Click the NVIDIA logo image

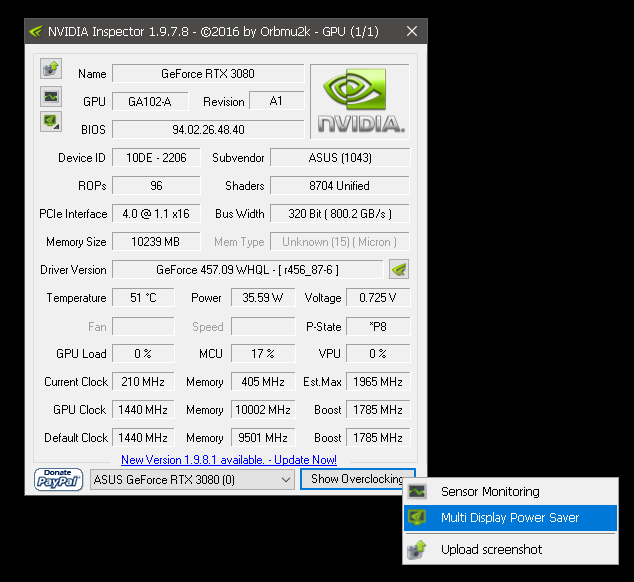360,102
